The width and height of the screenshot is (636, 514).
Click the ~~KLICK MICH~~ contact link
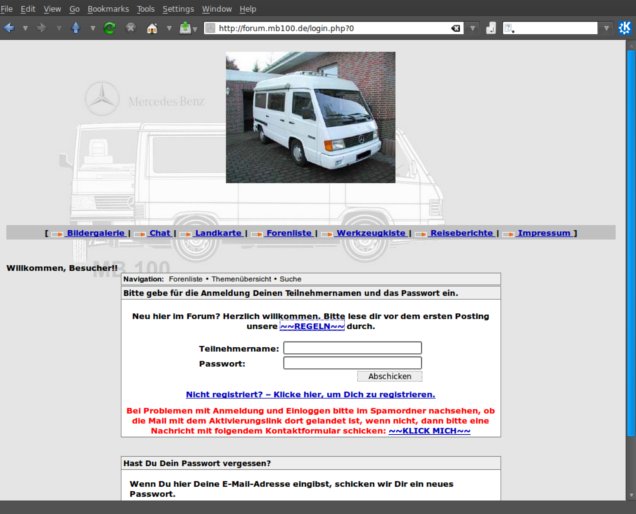point(430,431)
